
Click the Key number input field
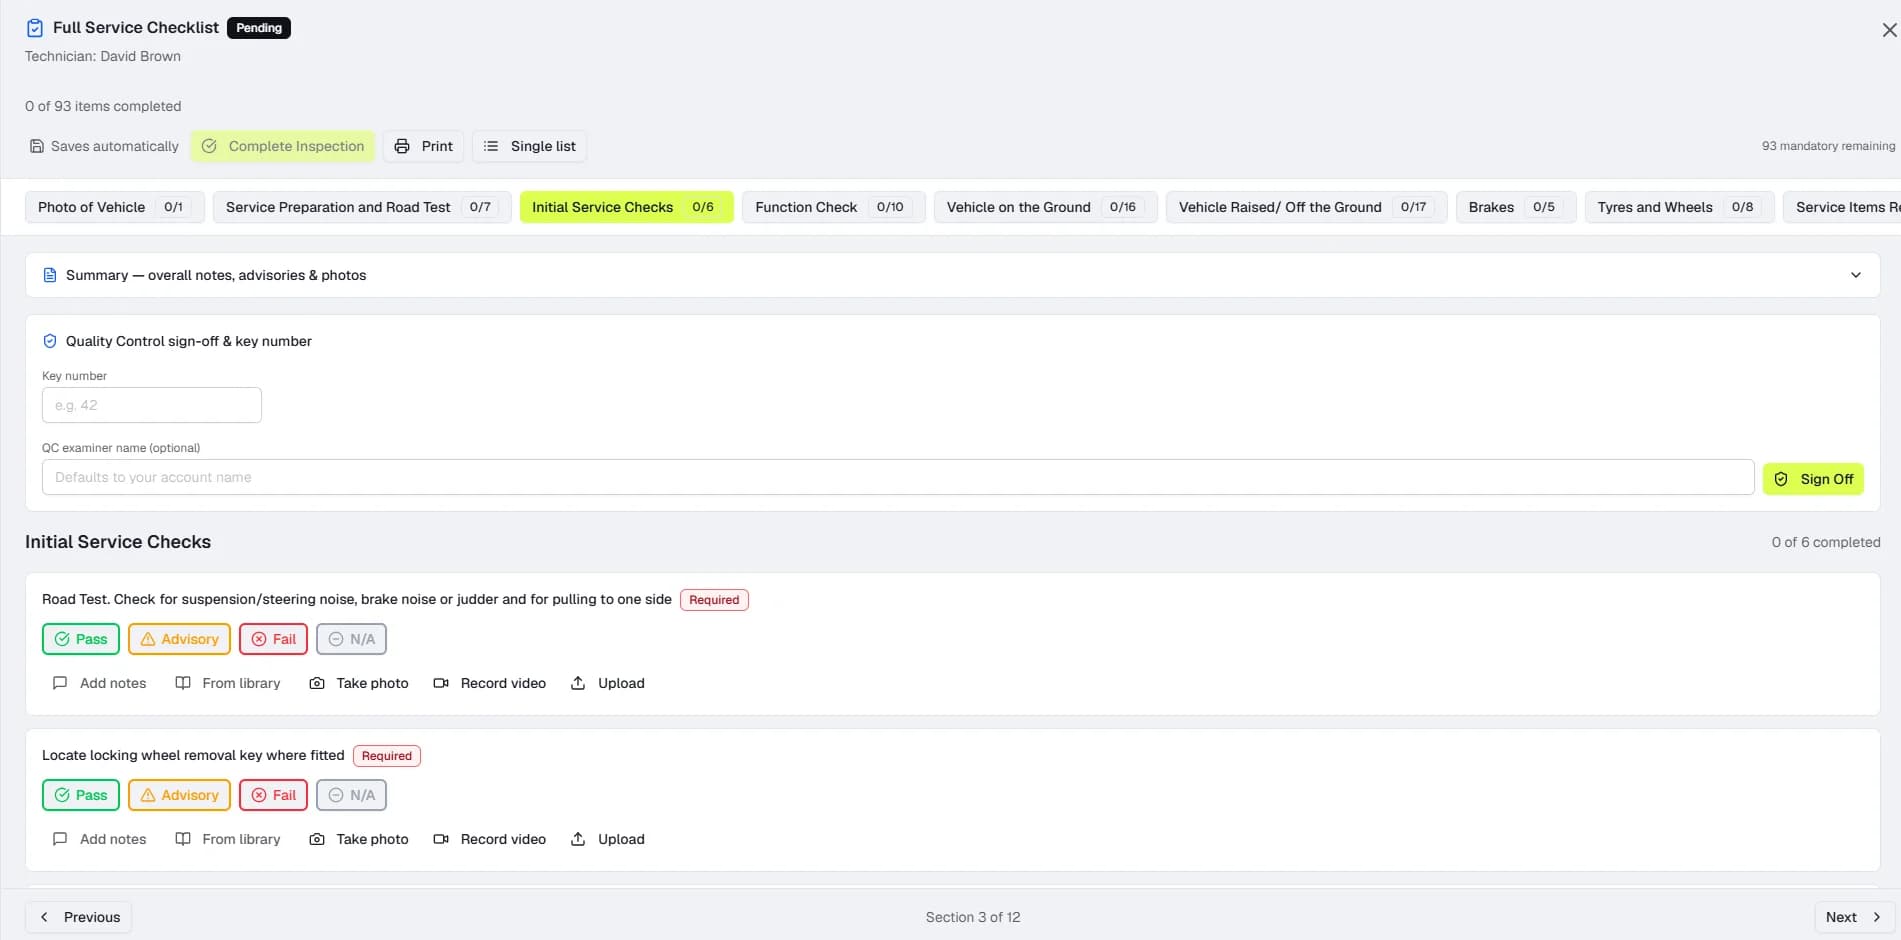152,405
